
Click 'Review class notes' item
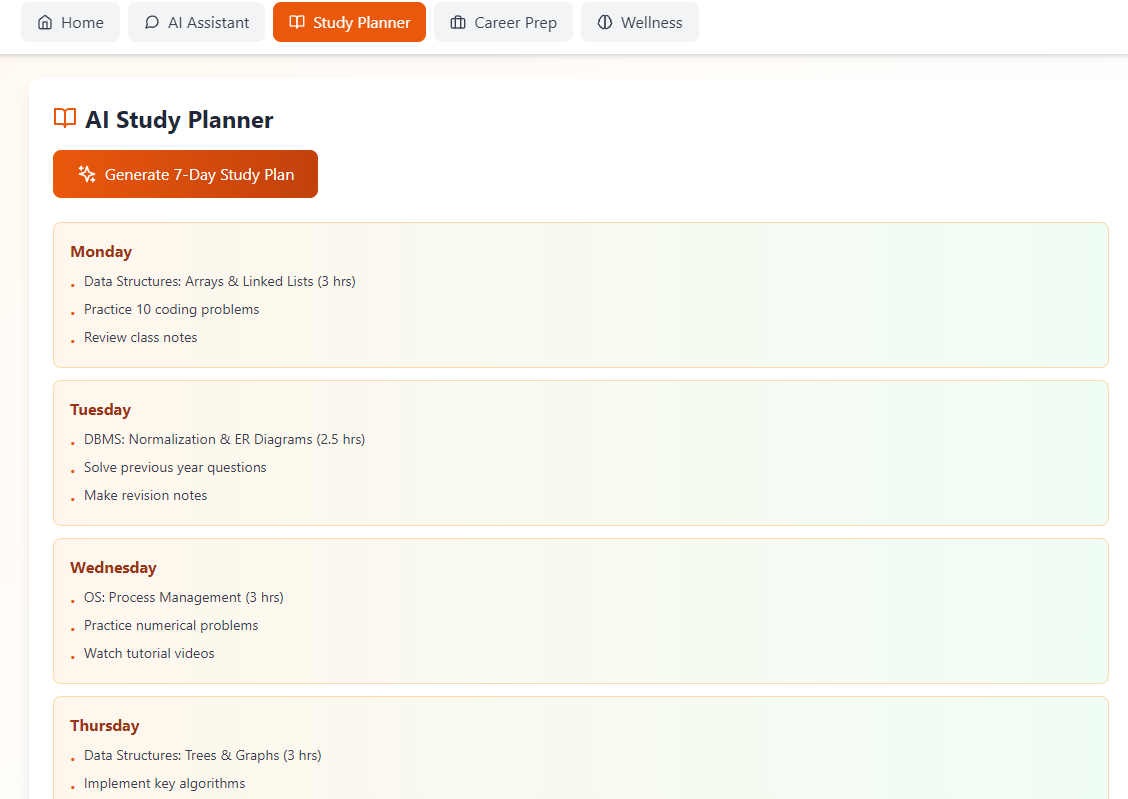(141, 337)
